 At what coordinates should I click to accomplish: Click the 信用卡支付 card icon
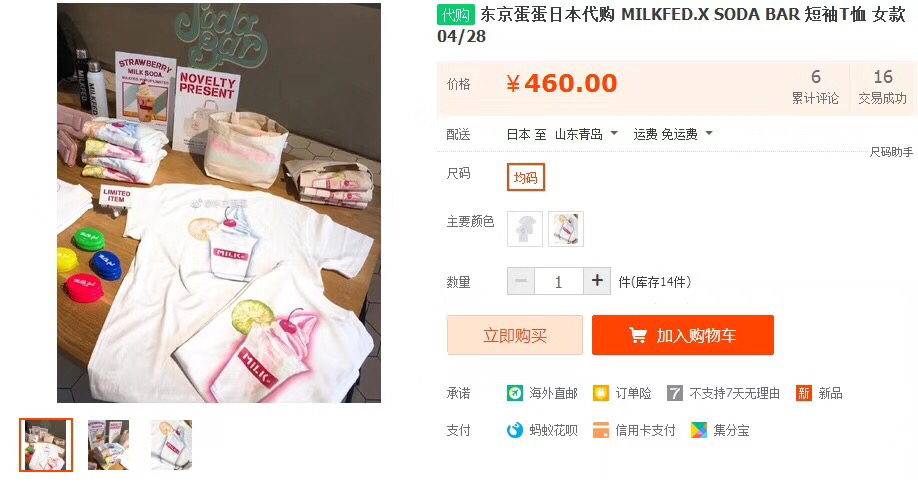coord(601,431)
